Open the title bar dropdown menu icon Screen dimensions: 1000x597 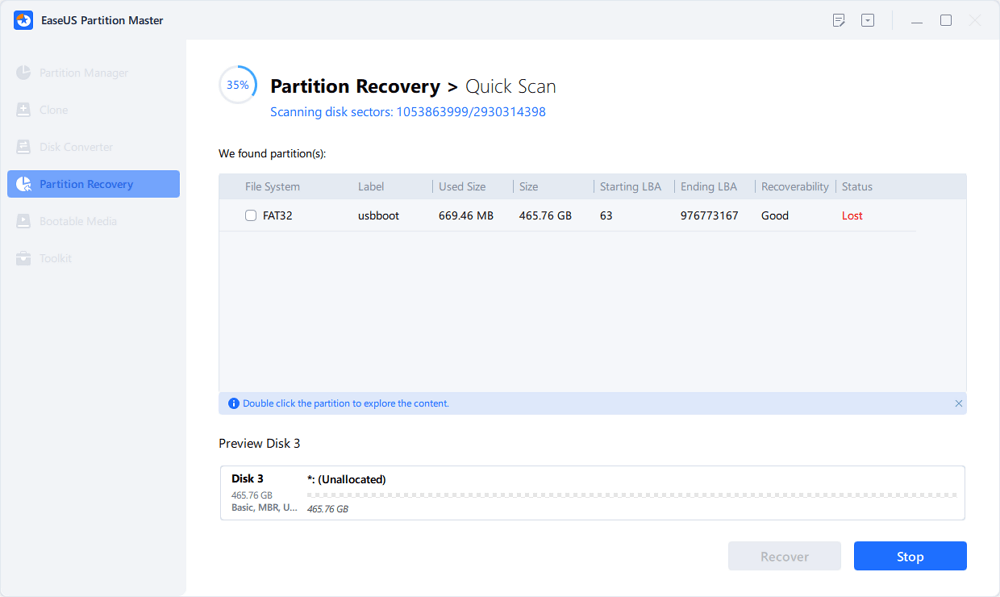coord(867,20)
